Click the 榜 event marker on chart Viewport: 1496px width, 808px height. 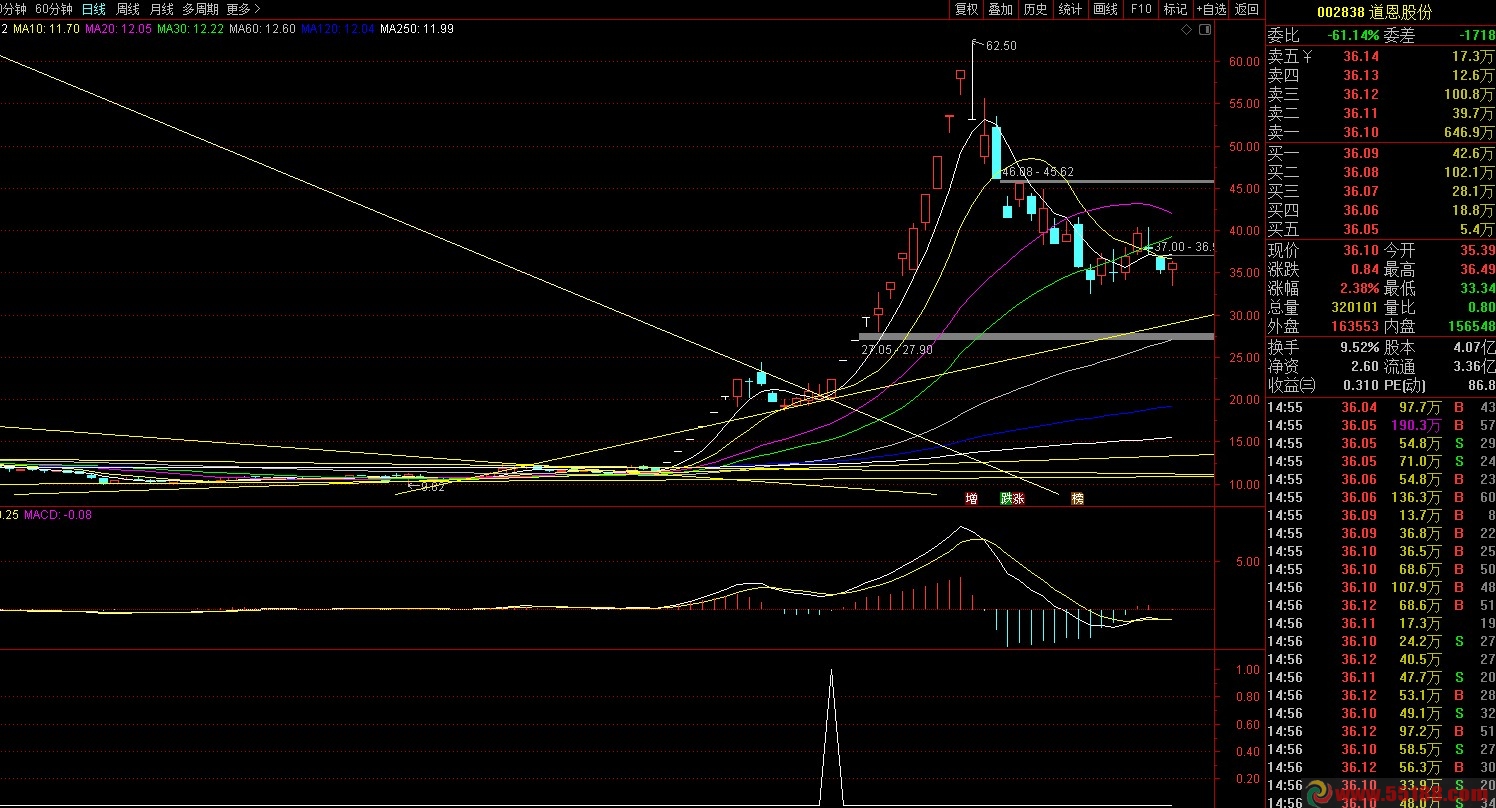[x=1077, y=498]
